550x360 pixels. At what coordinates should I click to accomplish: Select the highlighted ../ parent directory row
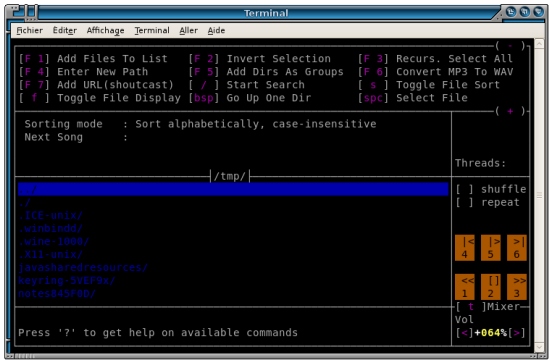click(x=233, y=189)
